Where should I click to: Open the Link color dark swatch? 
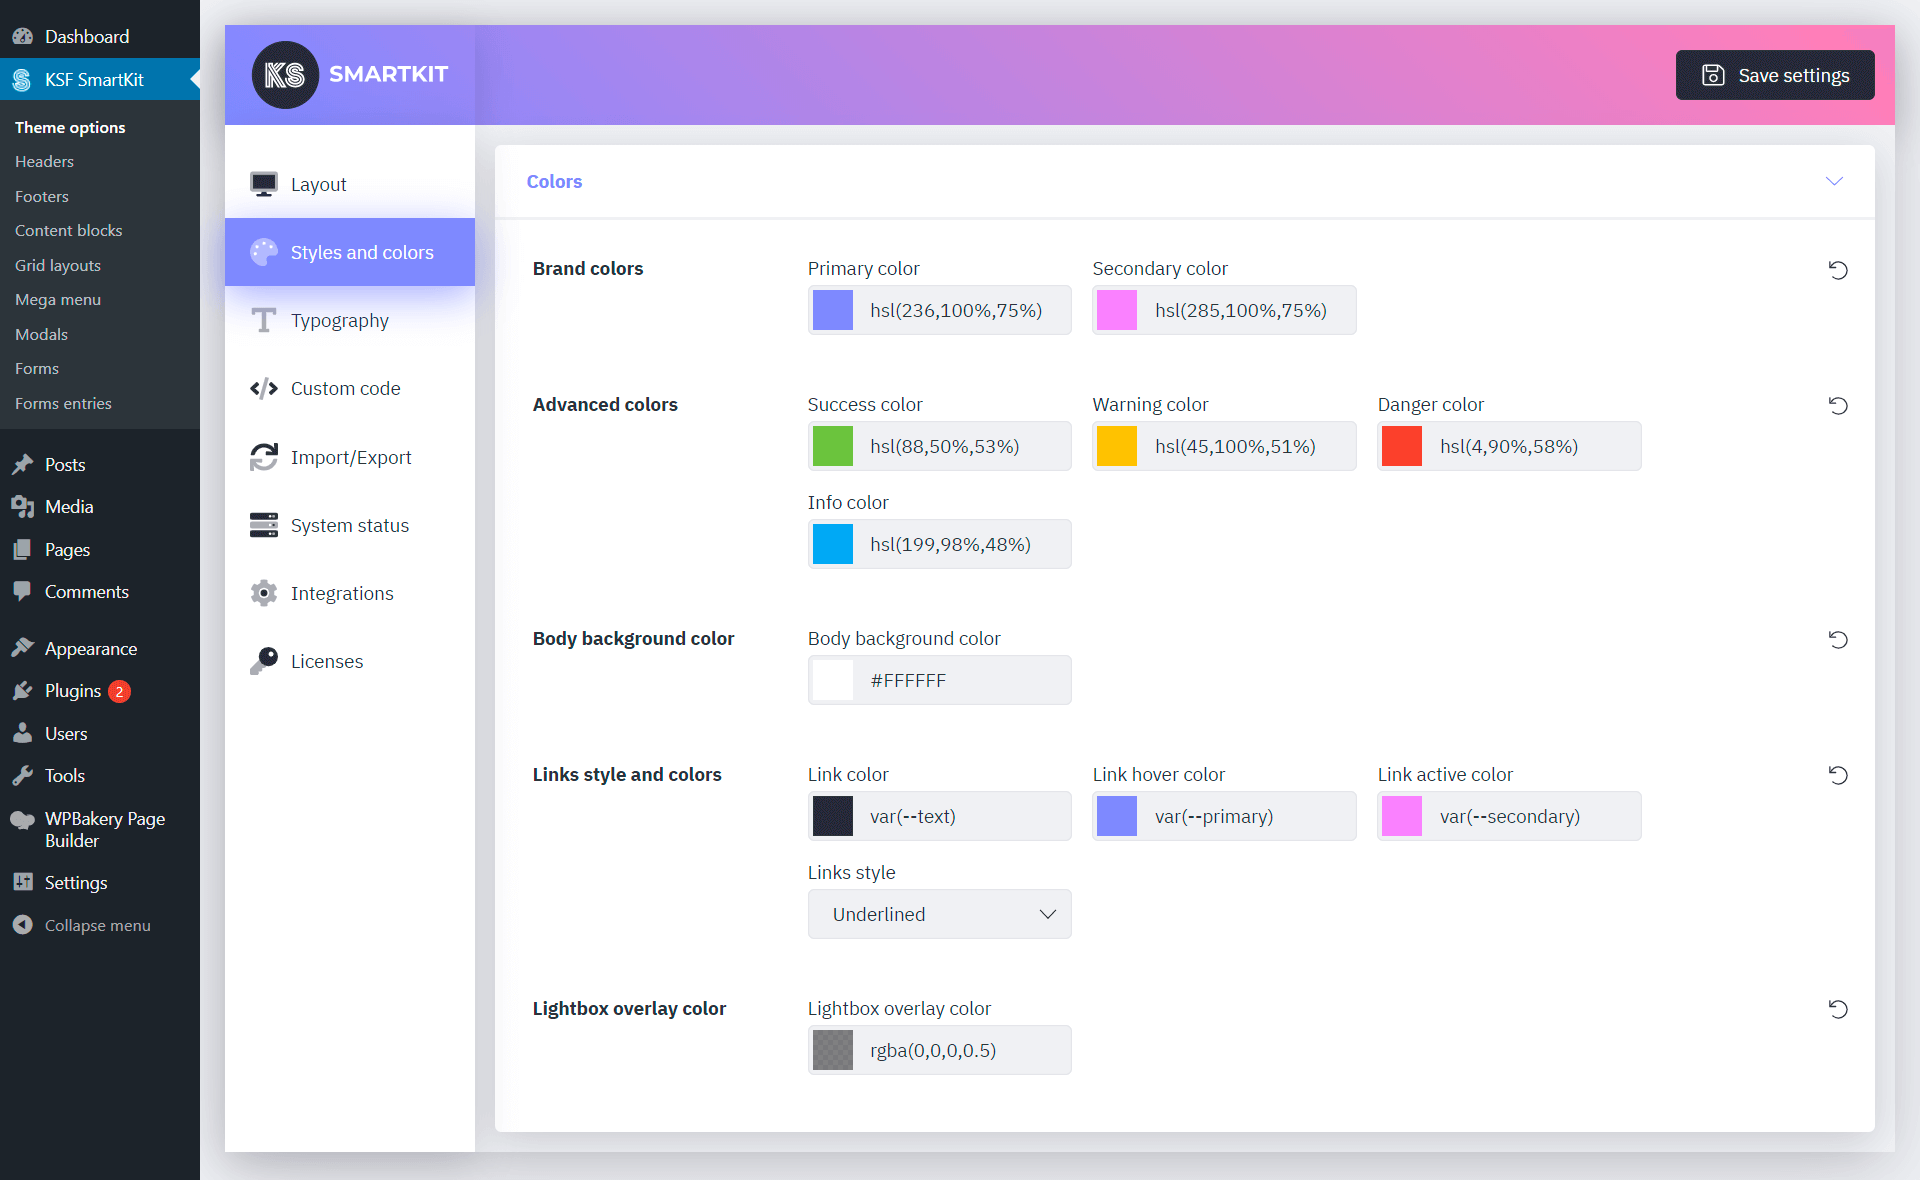(x=833, y=816)
